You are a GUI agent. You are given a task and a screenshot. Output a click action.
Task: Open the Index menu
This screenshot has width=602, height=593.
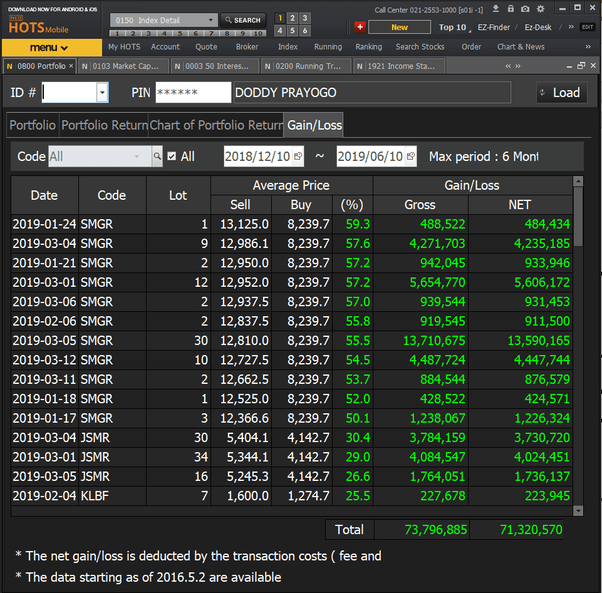point(288,47)
